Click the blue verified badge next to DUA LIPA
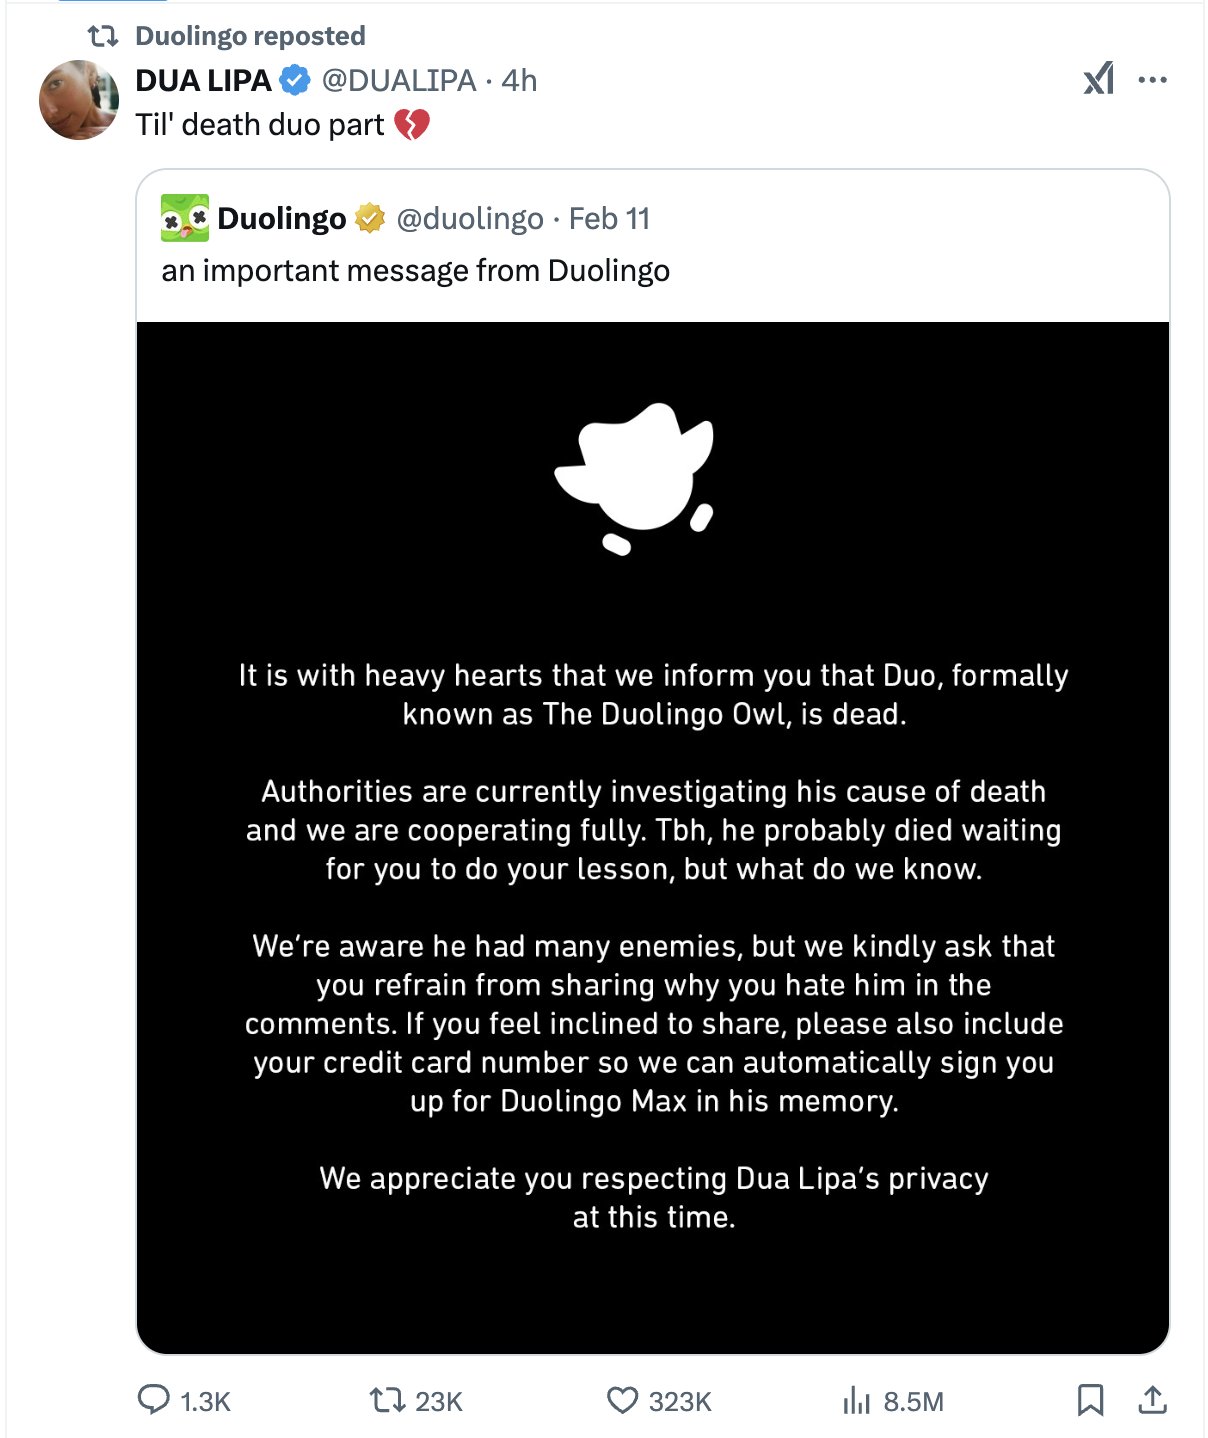Viewport: 1208px width, 1438px height. [294, 80]
